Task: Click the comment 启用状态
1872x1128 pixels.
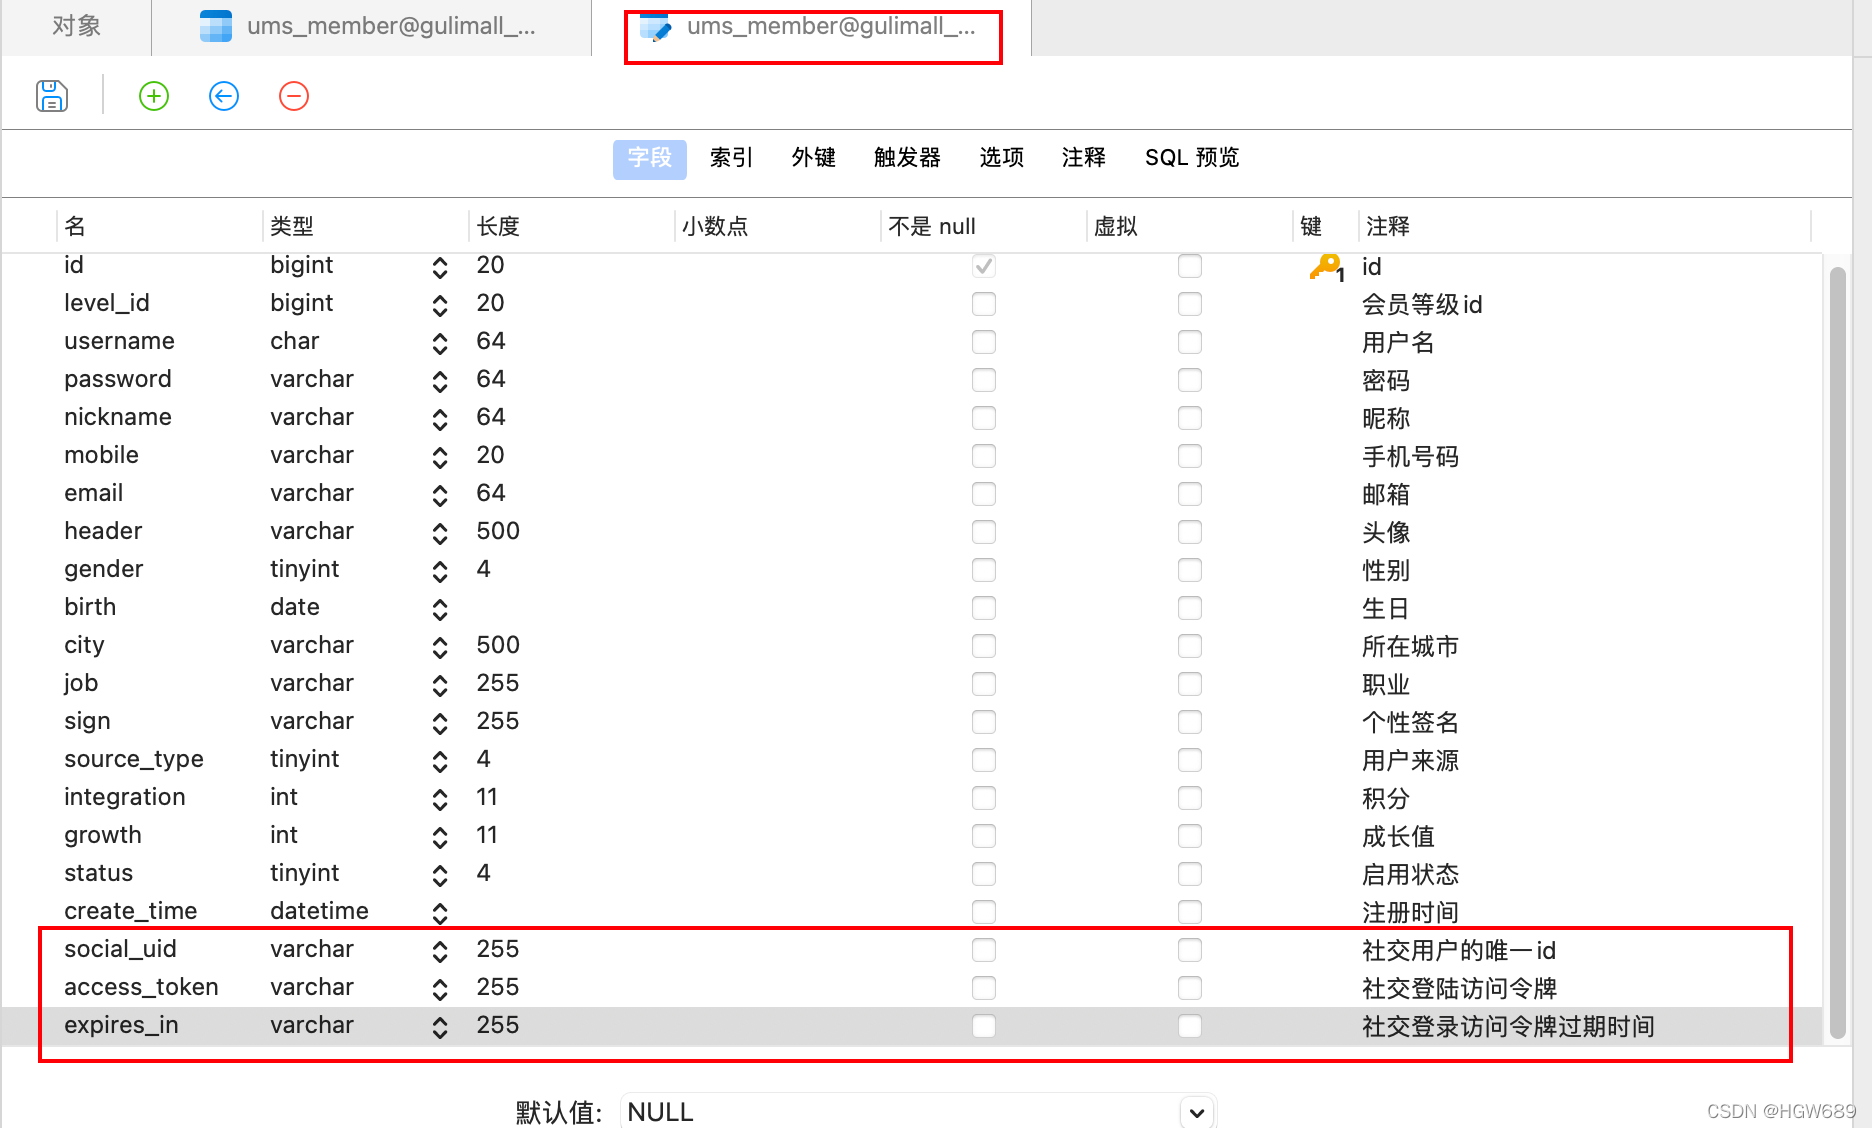Action: coord(1410,874)
